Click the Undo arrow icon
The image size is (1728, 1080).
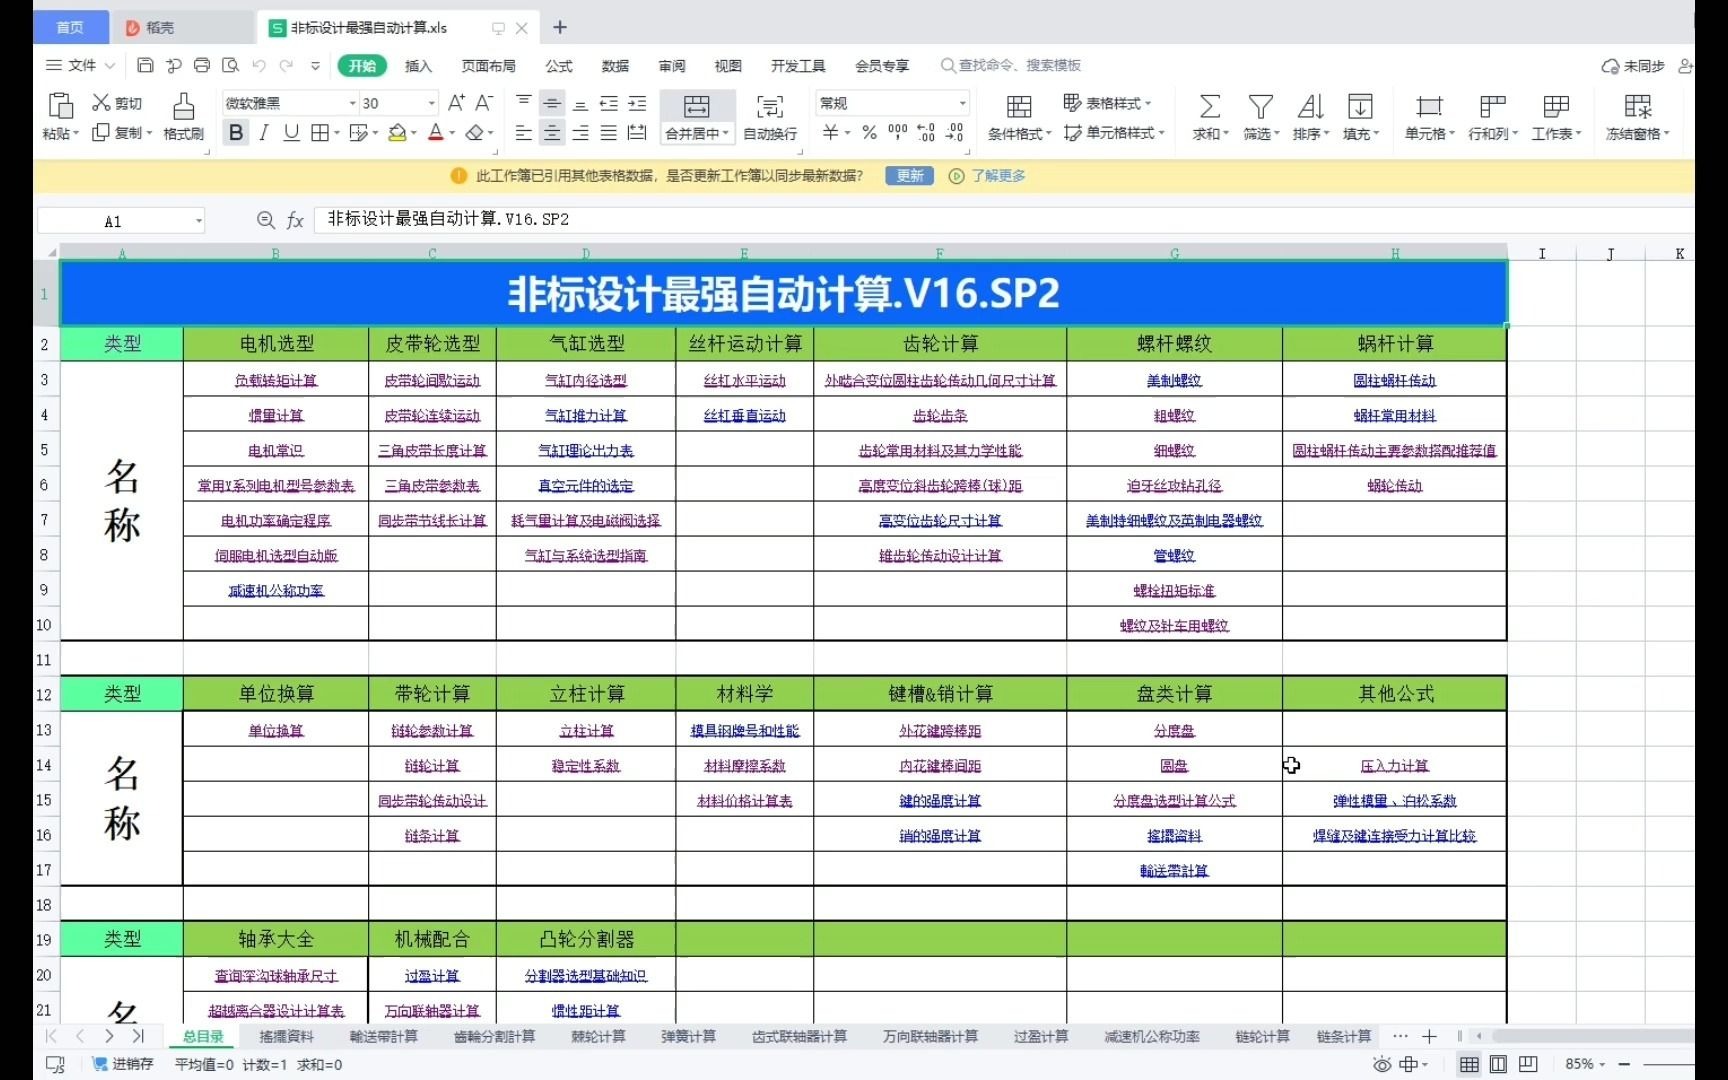(x=259, y=66)
